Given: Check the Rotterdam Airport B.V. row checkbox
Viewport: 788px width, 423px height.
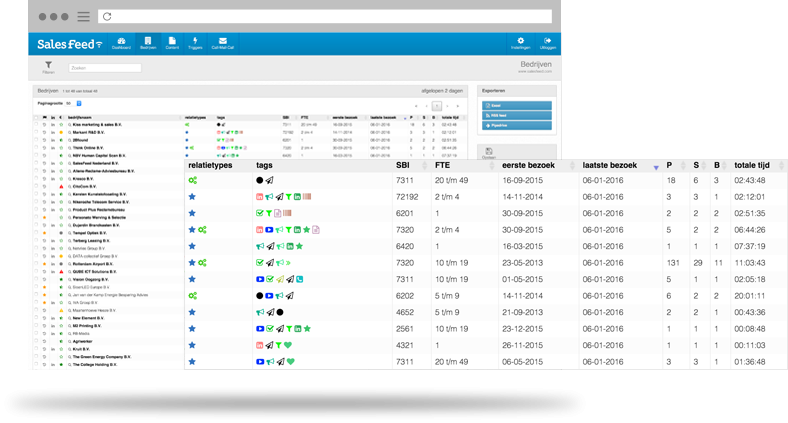Looking at the screenshot, I should 36,264.
